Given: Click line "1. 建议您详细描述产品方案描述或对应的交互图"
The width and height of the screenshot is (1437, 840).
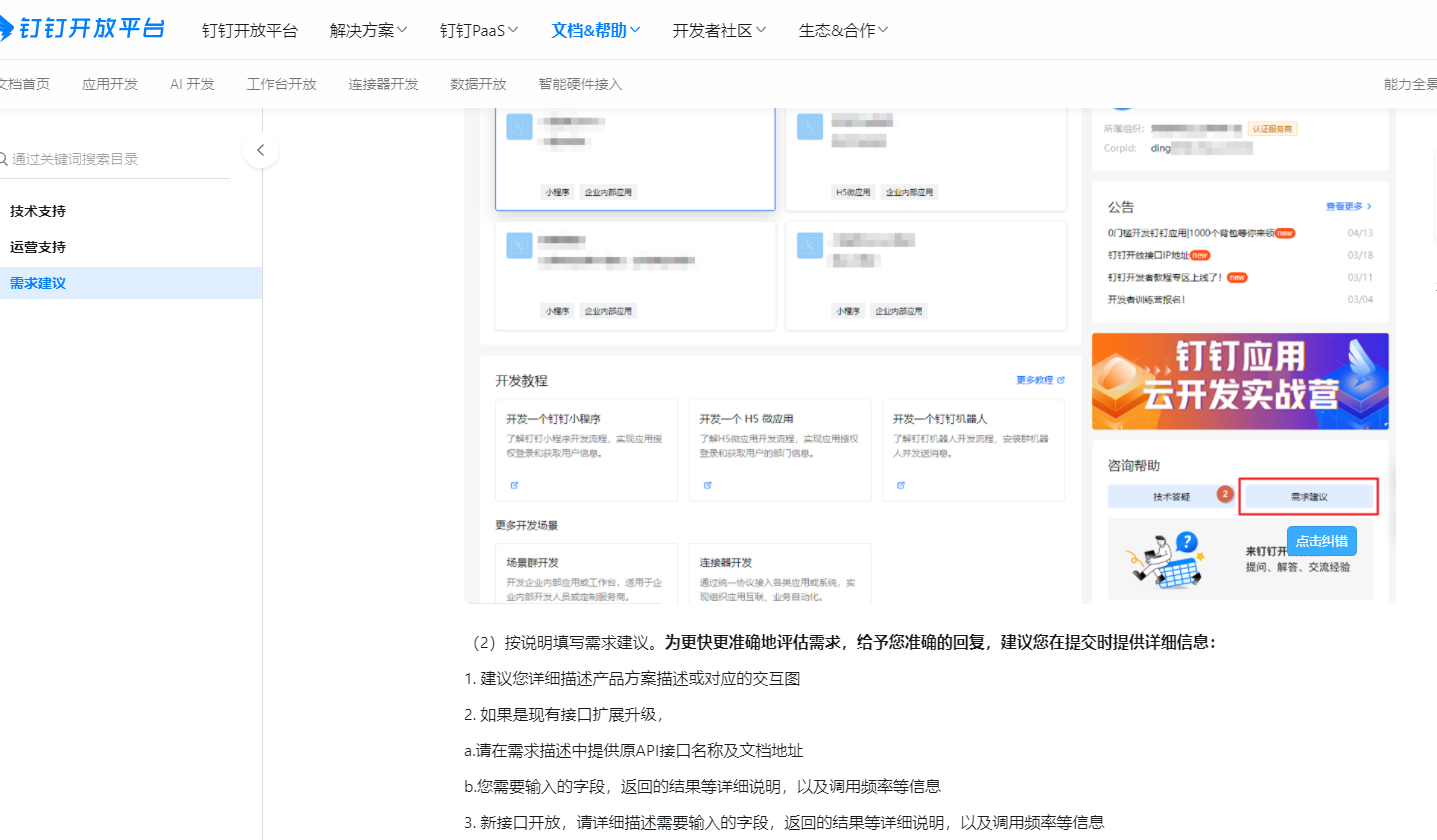Looking at the screenshot, I should point(632,679).
